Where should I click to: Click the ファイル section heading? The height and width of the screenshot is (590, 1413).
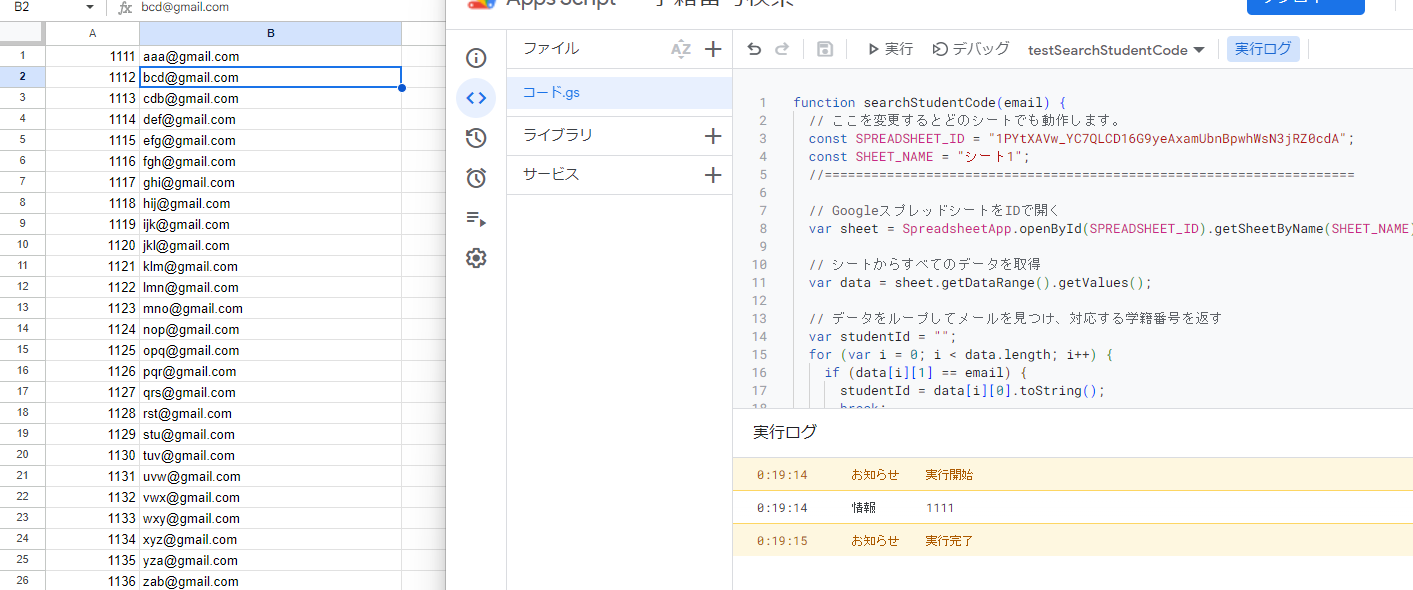coord(551,49)
